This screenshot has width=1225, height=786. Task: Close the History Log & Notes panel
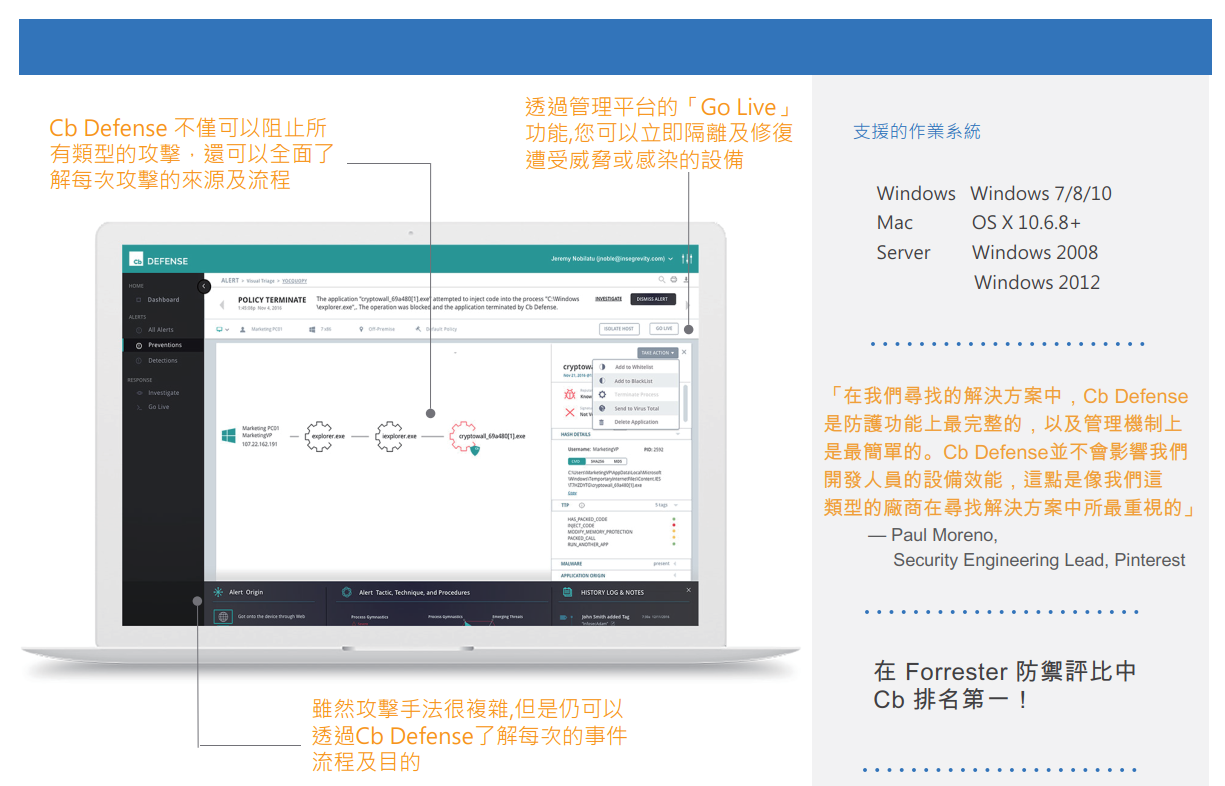689,590
